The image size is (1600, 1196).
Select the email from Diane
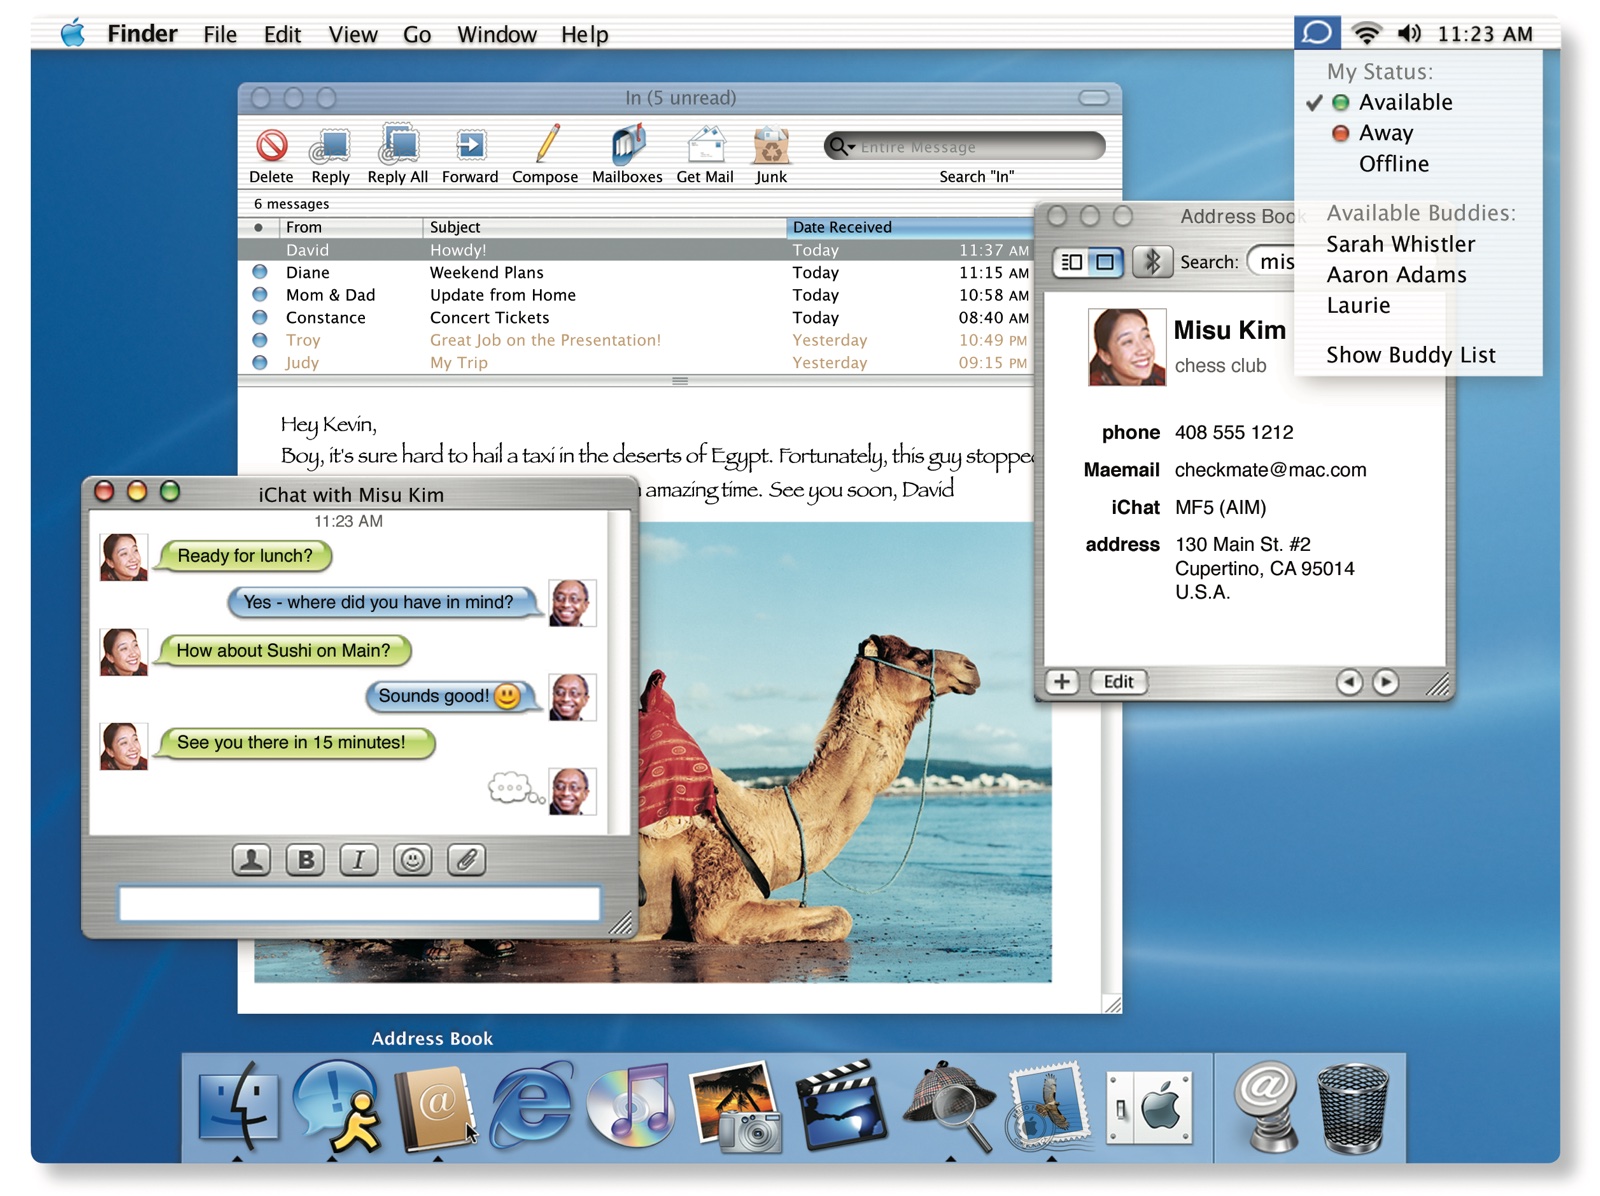636,272
